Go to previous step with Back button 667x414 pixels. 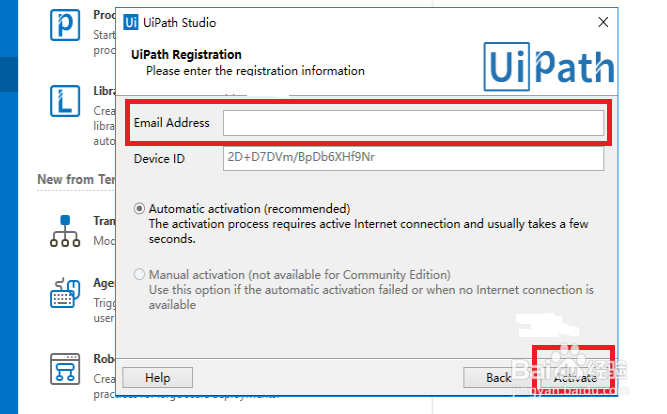pyautogui.click(x=499, y=378)
